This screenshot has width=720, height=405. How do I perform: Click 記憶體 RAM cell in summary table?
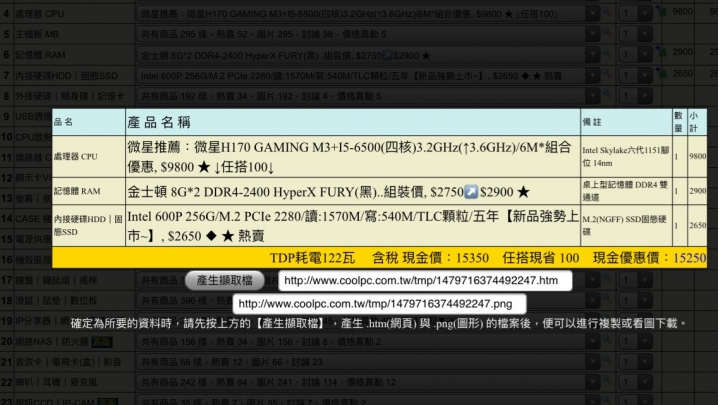[x=89, y=191]
